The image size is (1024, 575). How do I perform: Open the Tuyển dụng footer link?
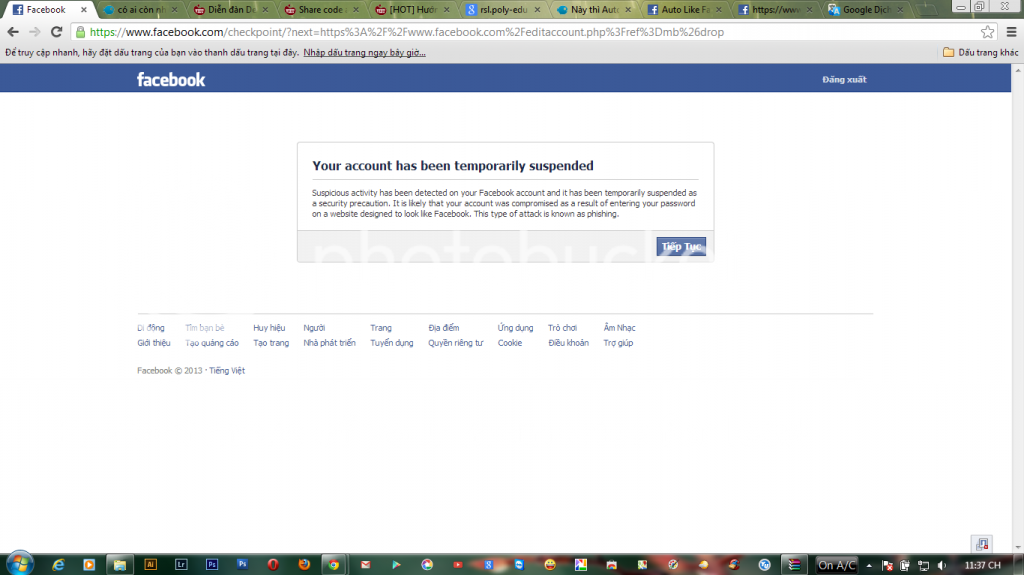(392, 343)
